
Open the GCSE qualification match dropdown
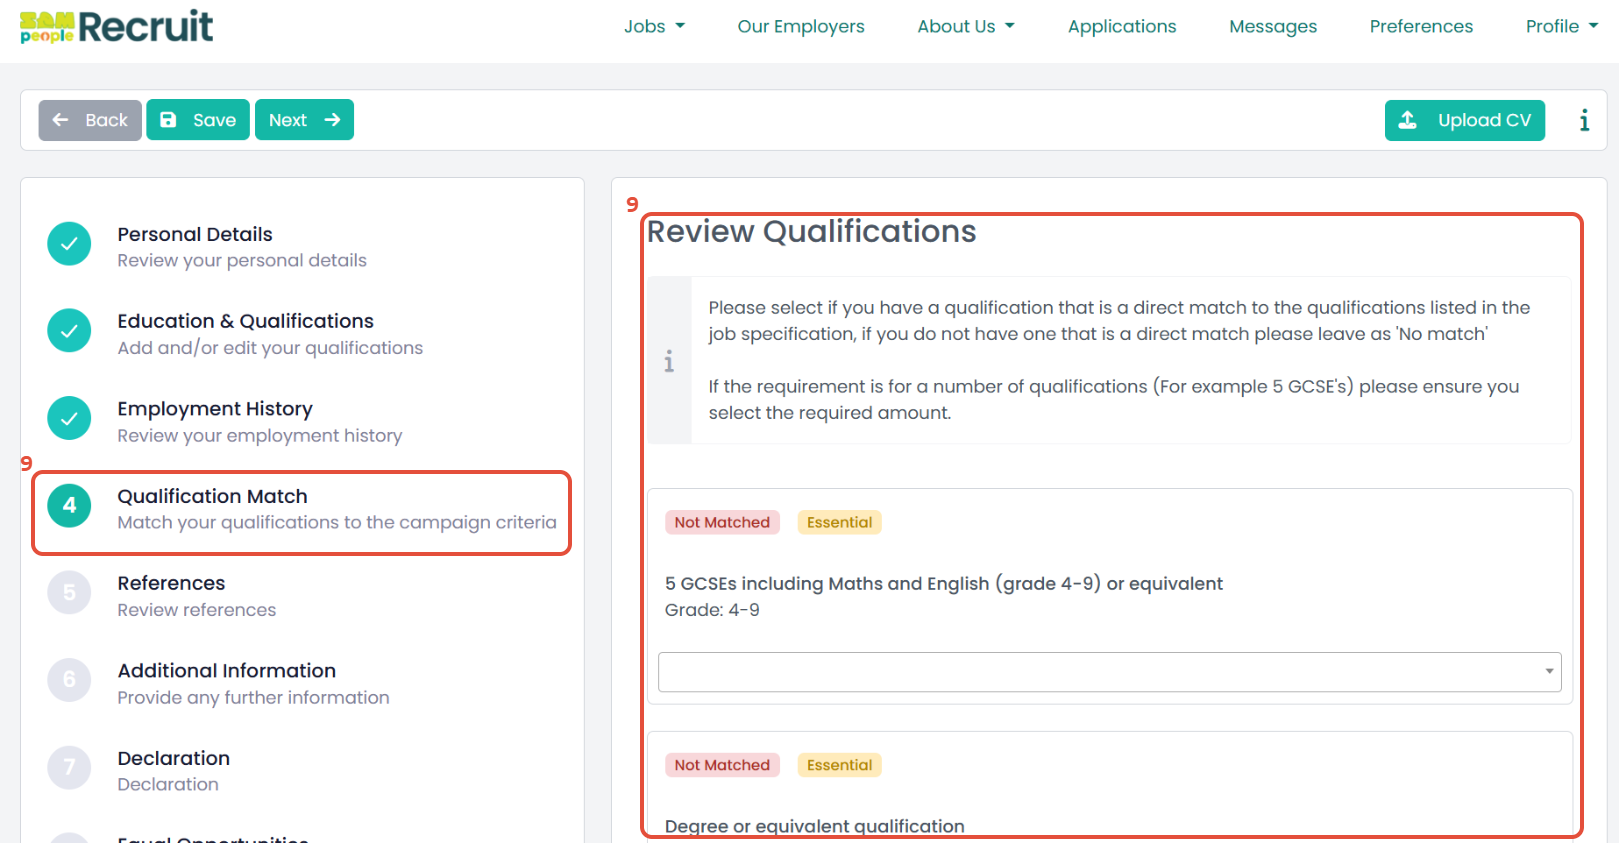tap(1110, 672)
